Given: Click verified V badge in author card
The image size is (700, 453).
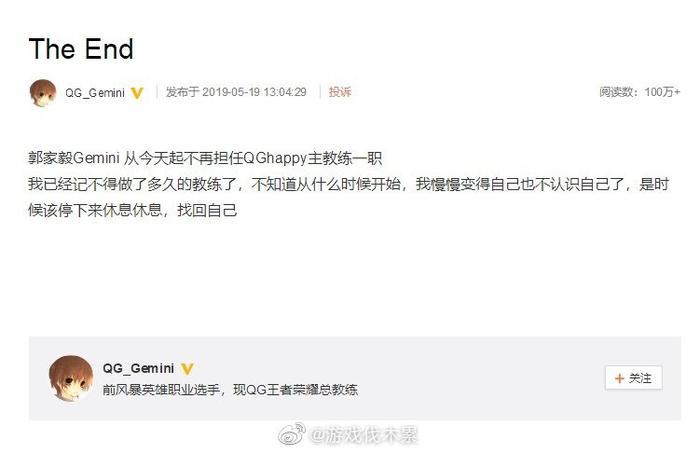Looking at the screenshot, I should pos(188,369).
